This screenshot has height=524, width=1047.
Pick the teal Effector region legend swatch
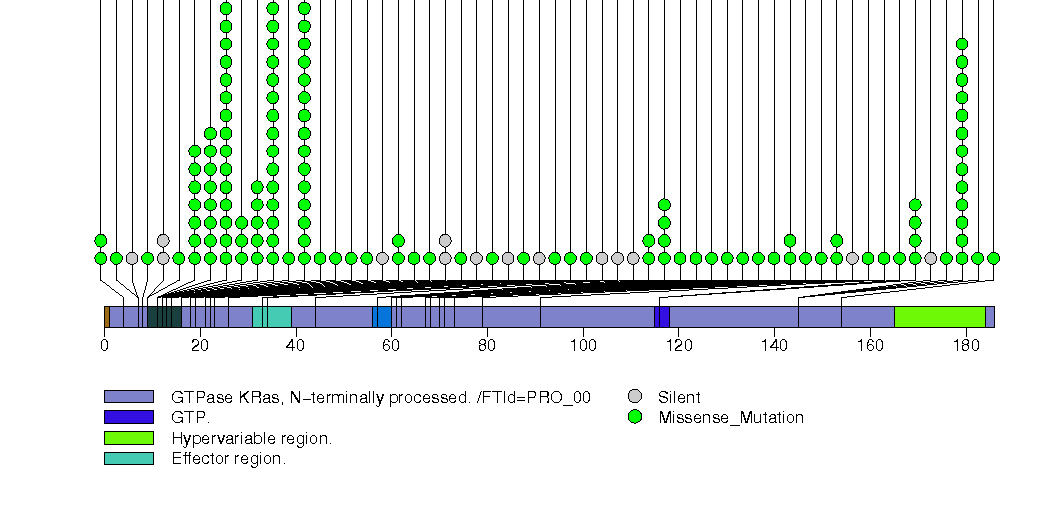pos(129,458)
